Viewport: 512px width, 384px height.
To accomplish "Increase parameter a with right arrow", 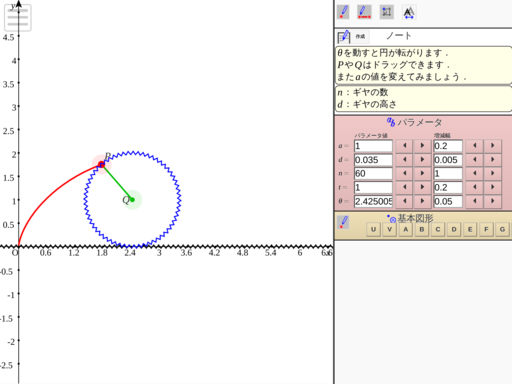I will (422, 146).
